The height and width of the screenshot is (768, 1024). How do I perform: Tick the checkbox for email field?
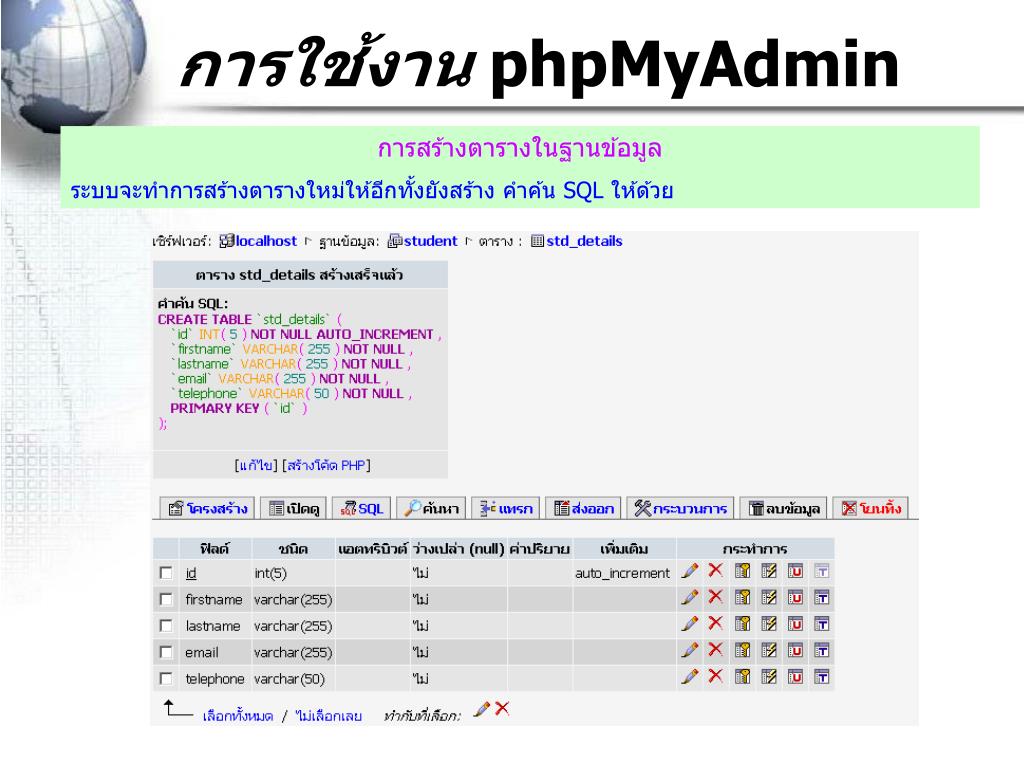tap(166, 652)
